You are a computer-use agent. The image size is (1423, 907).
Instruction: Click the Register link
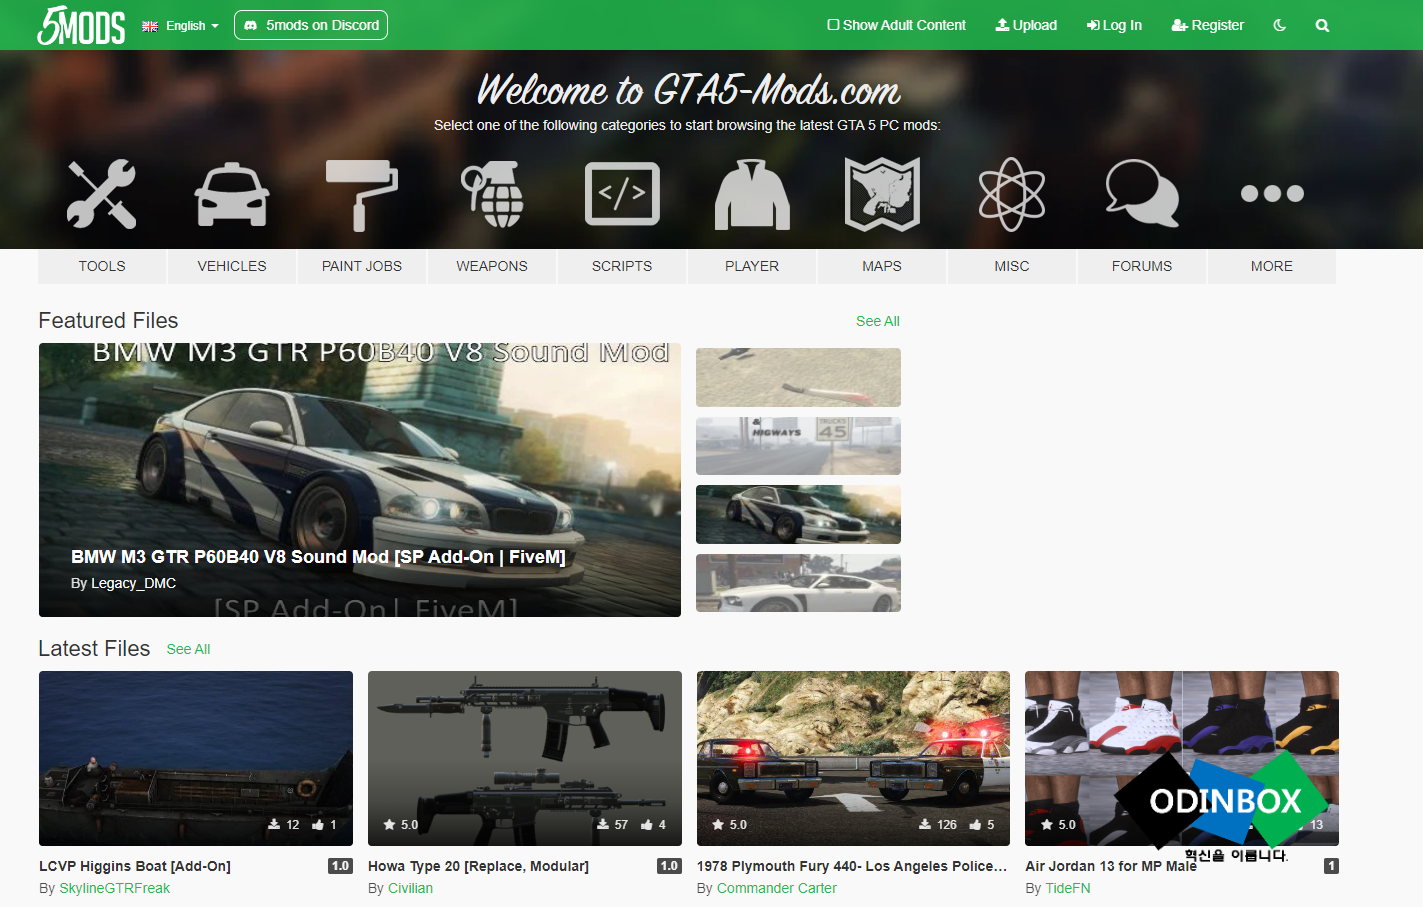(1208, 25)
